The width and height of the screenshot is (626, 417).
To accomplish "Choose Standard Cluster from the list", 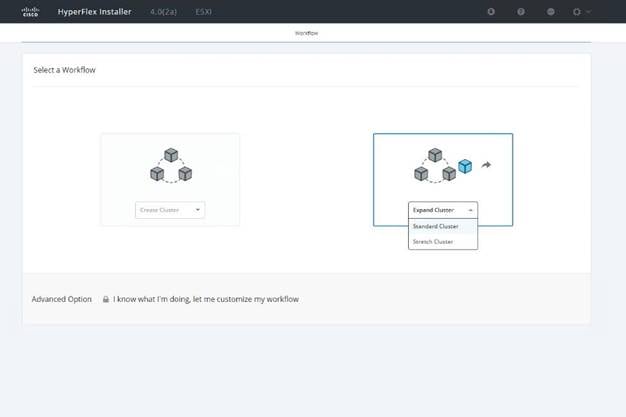I will (443, 226).
